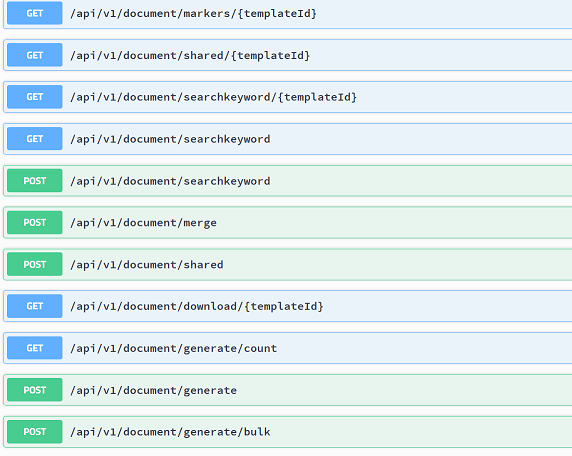Open POST /api/v1/document/generate operation

pyautogui.click(x=288, y=390)
